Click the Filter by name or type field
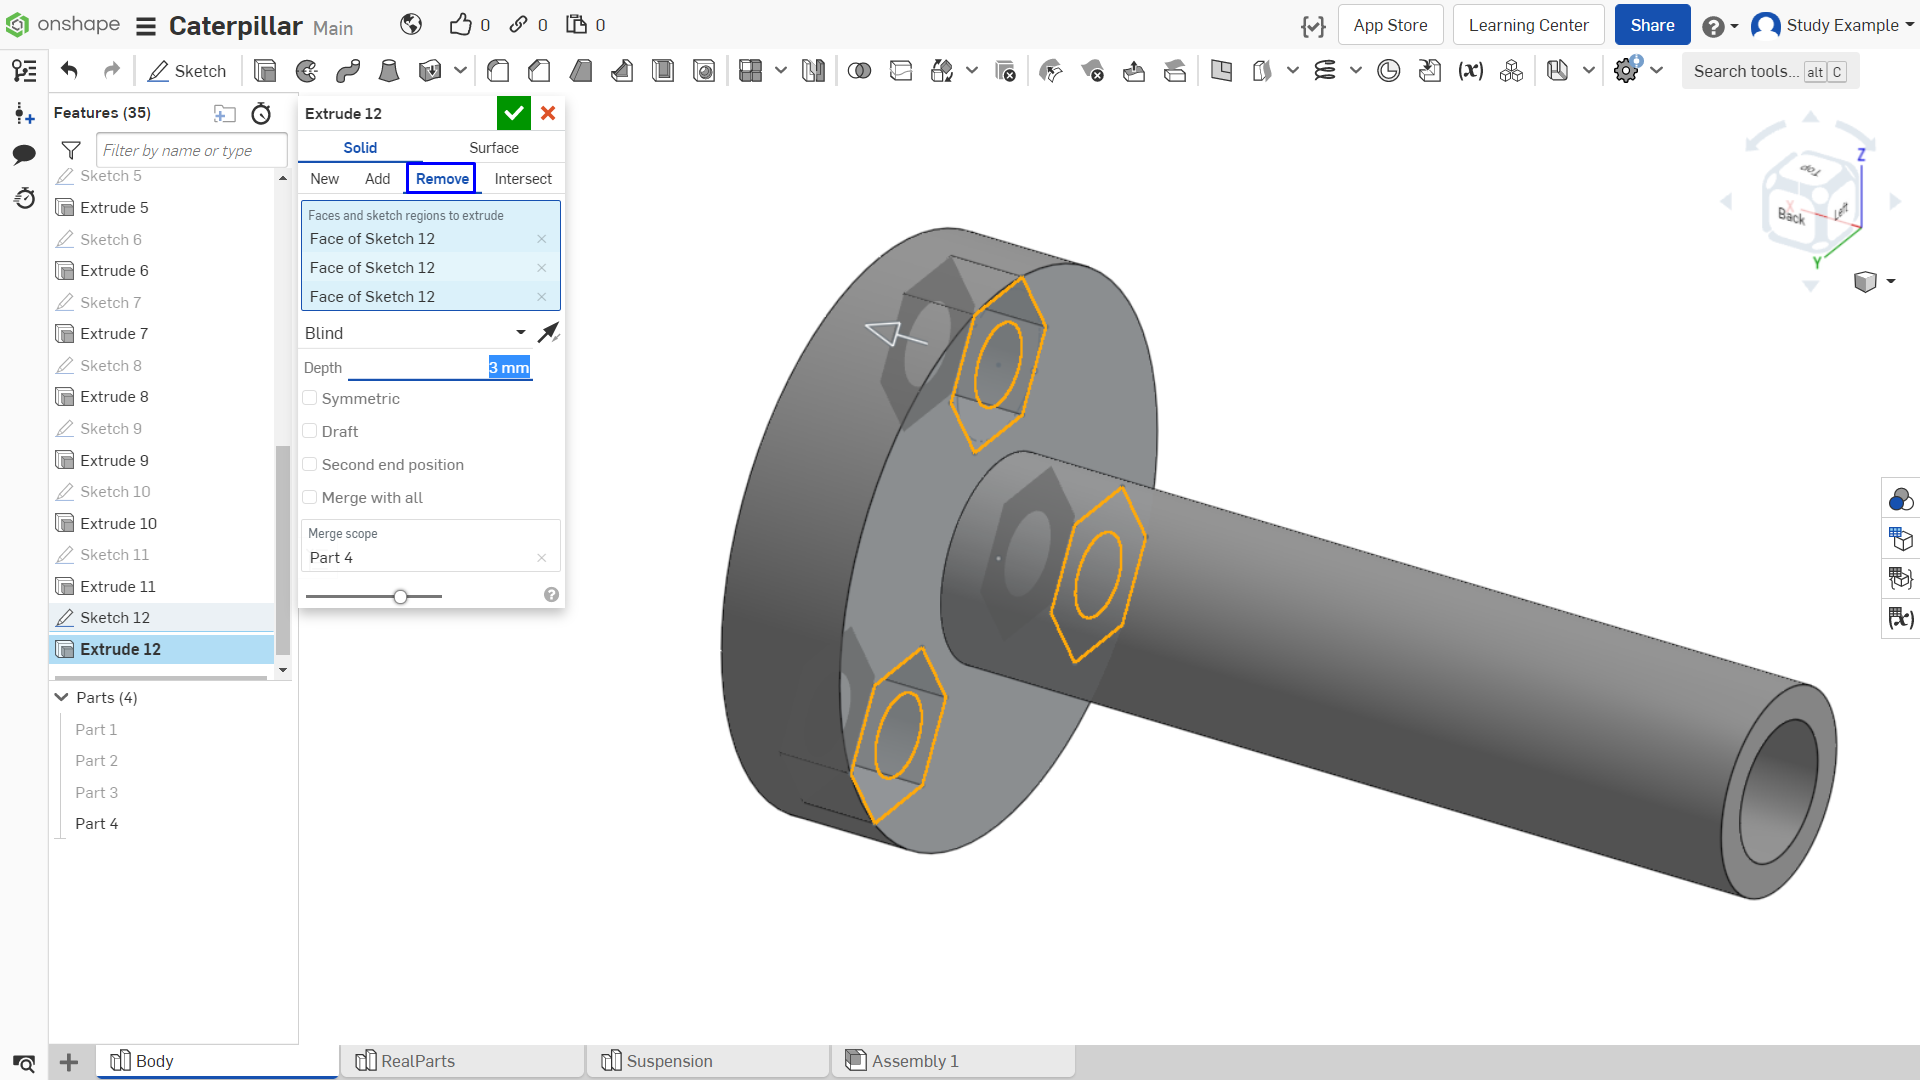1920x1080 pixels. click(x=191, y=151)
